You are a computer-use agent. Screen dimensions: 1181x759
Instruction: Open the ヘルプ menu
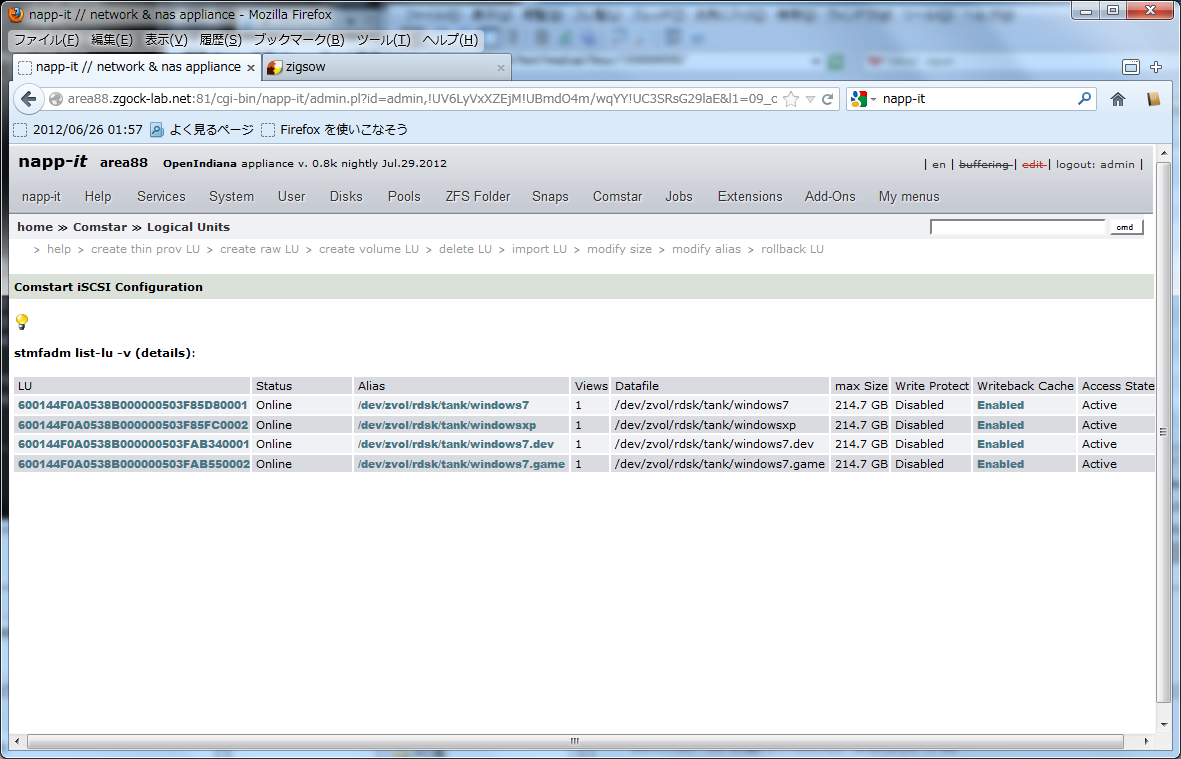[450, 40]
